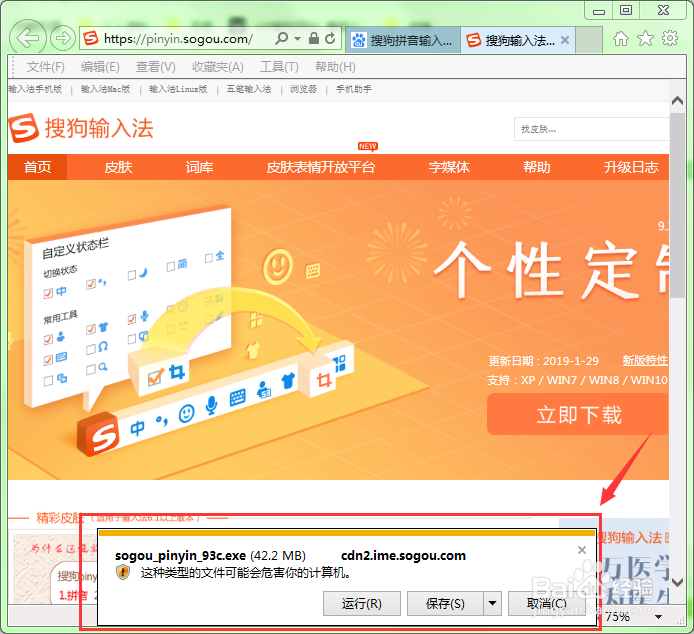The height and width of the screenshot is (634, 694).
Task: Close the download notification bar
Action: click(x=582, y=550)
